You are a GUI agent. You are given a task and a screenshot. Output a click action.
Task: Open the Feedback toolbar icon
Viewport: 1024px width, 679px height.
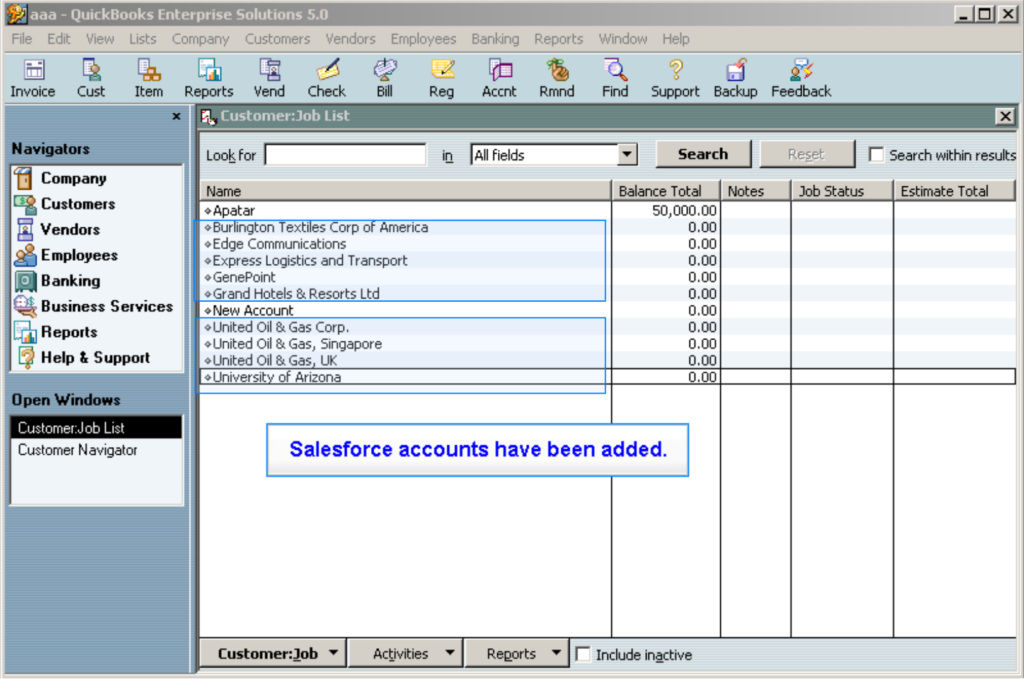801,78
